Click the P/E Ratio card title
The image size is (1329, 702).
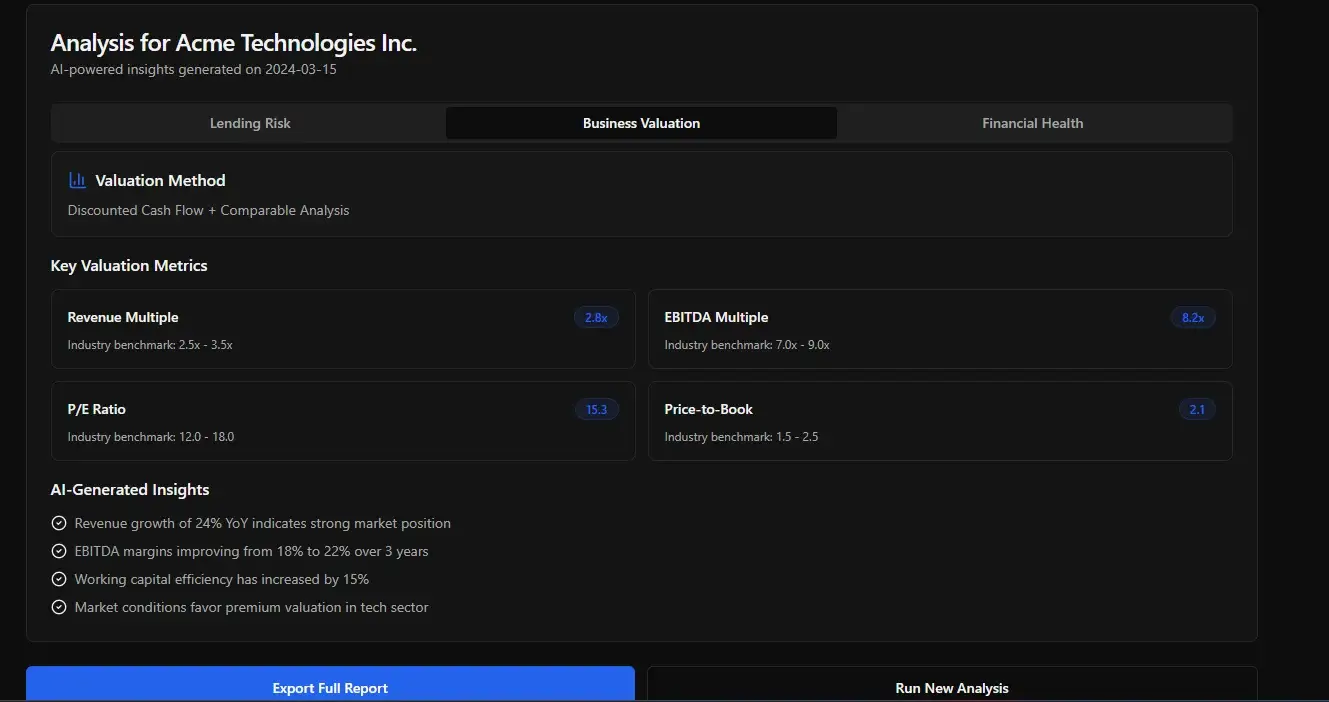[97, 409]
